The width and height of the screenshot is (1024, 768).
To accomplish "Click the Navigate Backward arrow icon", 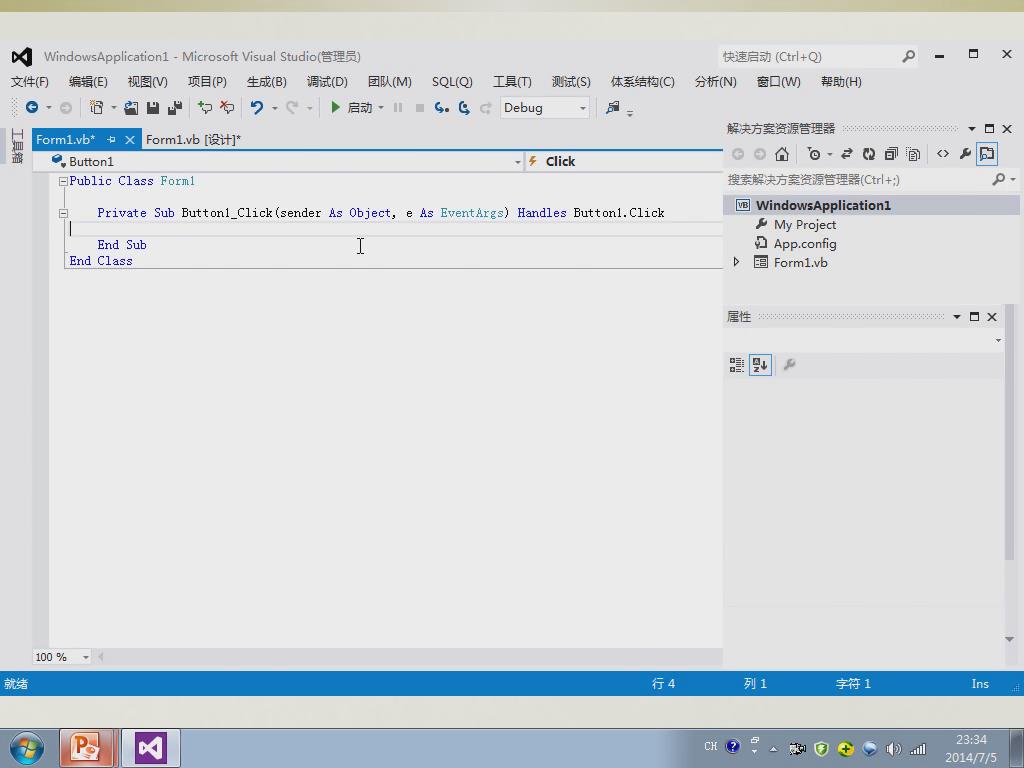I will pos(31,107).
